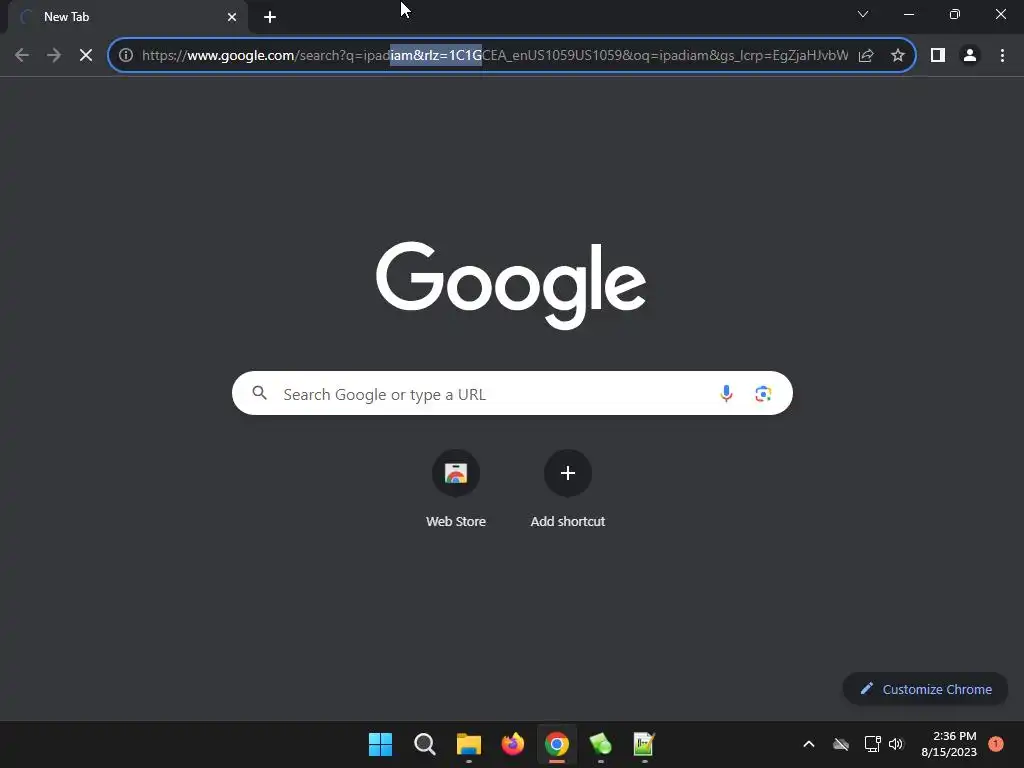
Task: Click the Chrome taskbar icon
Action: (x=556, y=744)
